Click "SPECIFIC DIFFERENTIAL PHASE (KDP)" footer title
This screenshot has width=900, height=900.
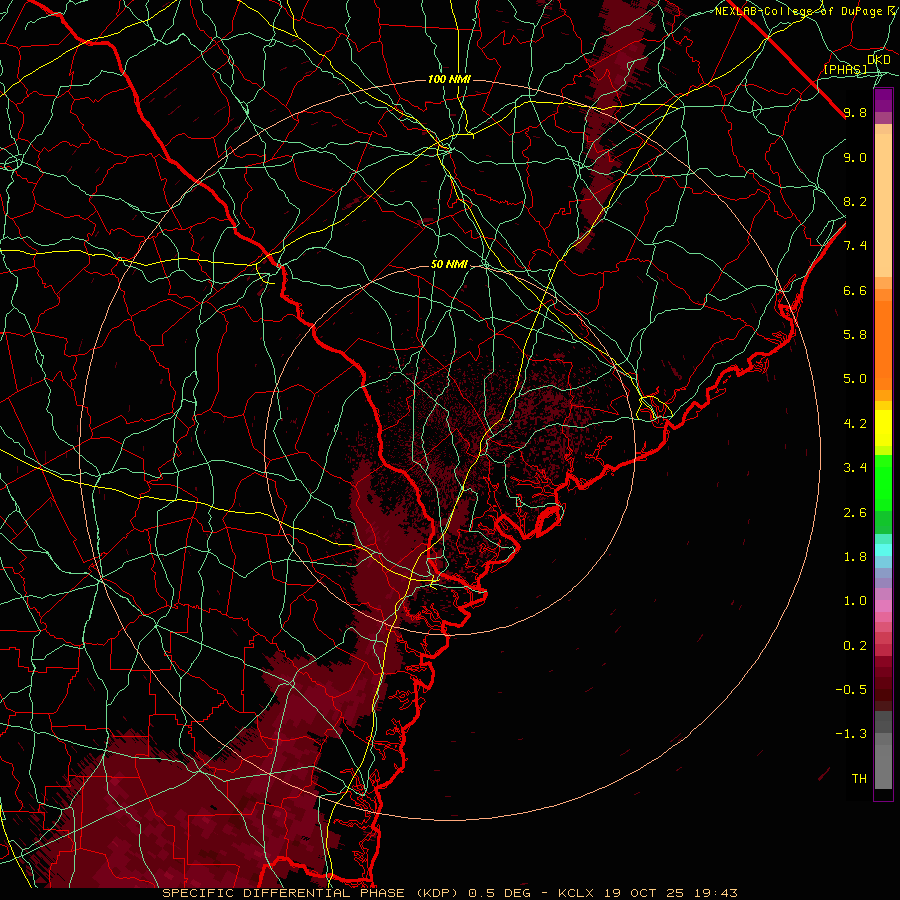(x=310, y=893)
